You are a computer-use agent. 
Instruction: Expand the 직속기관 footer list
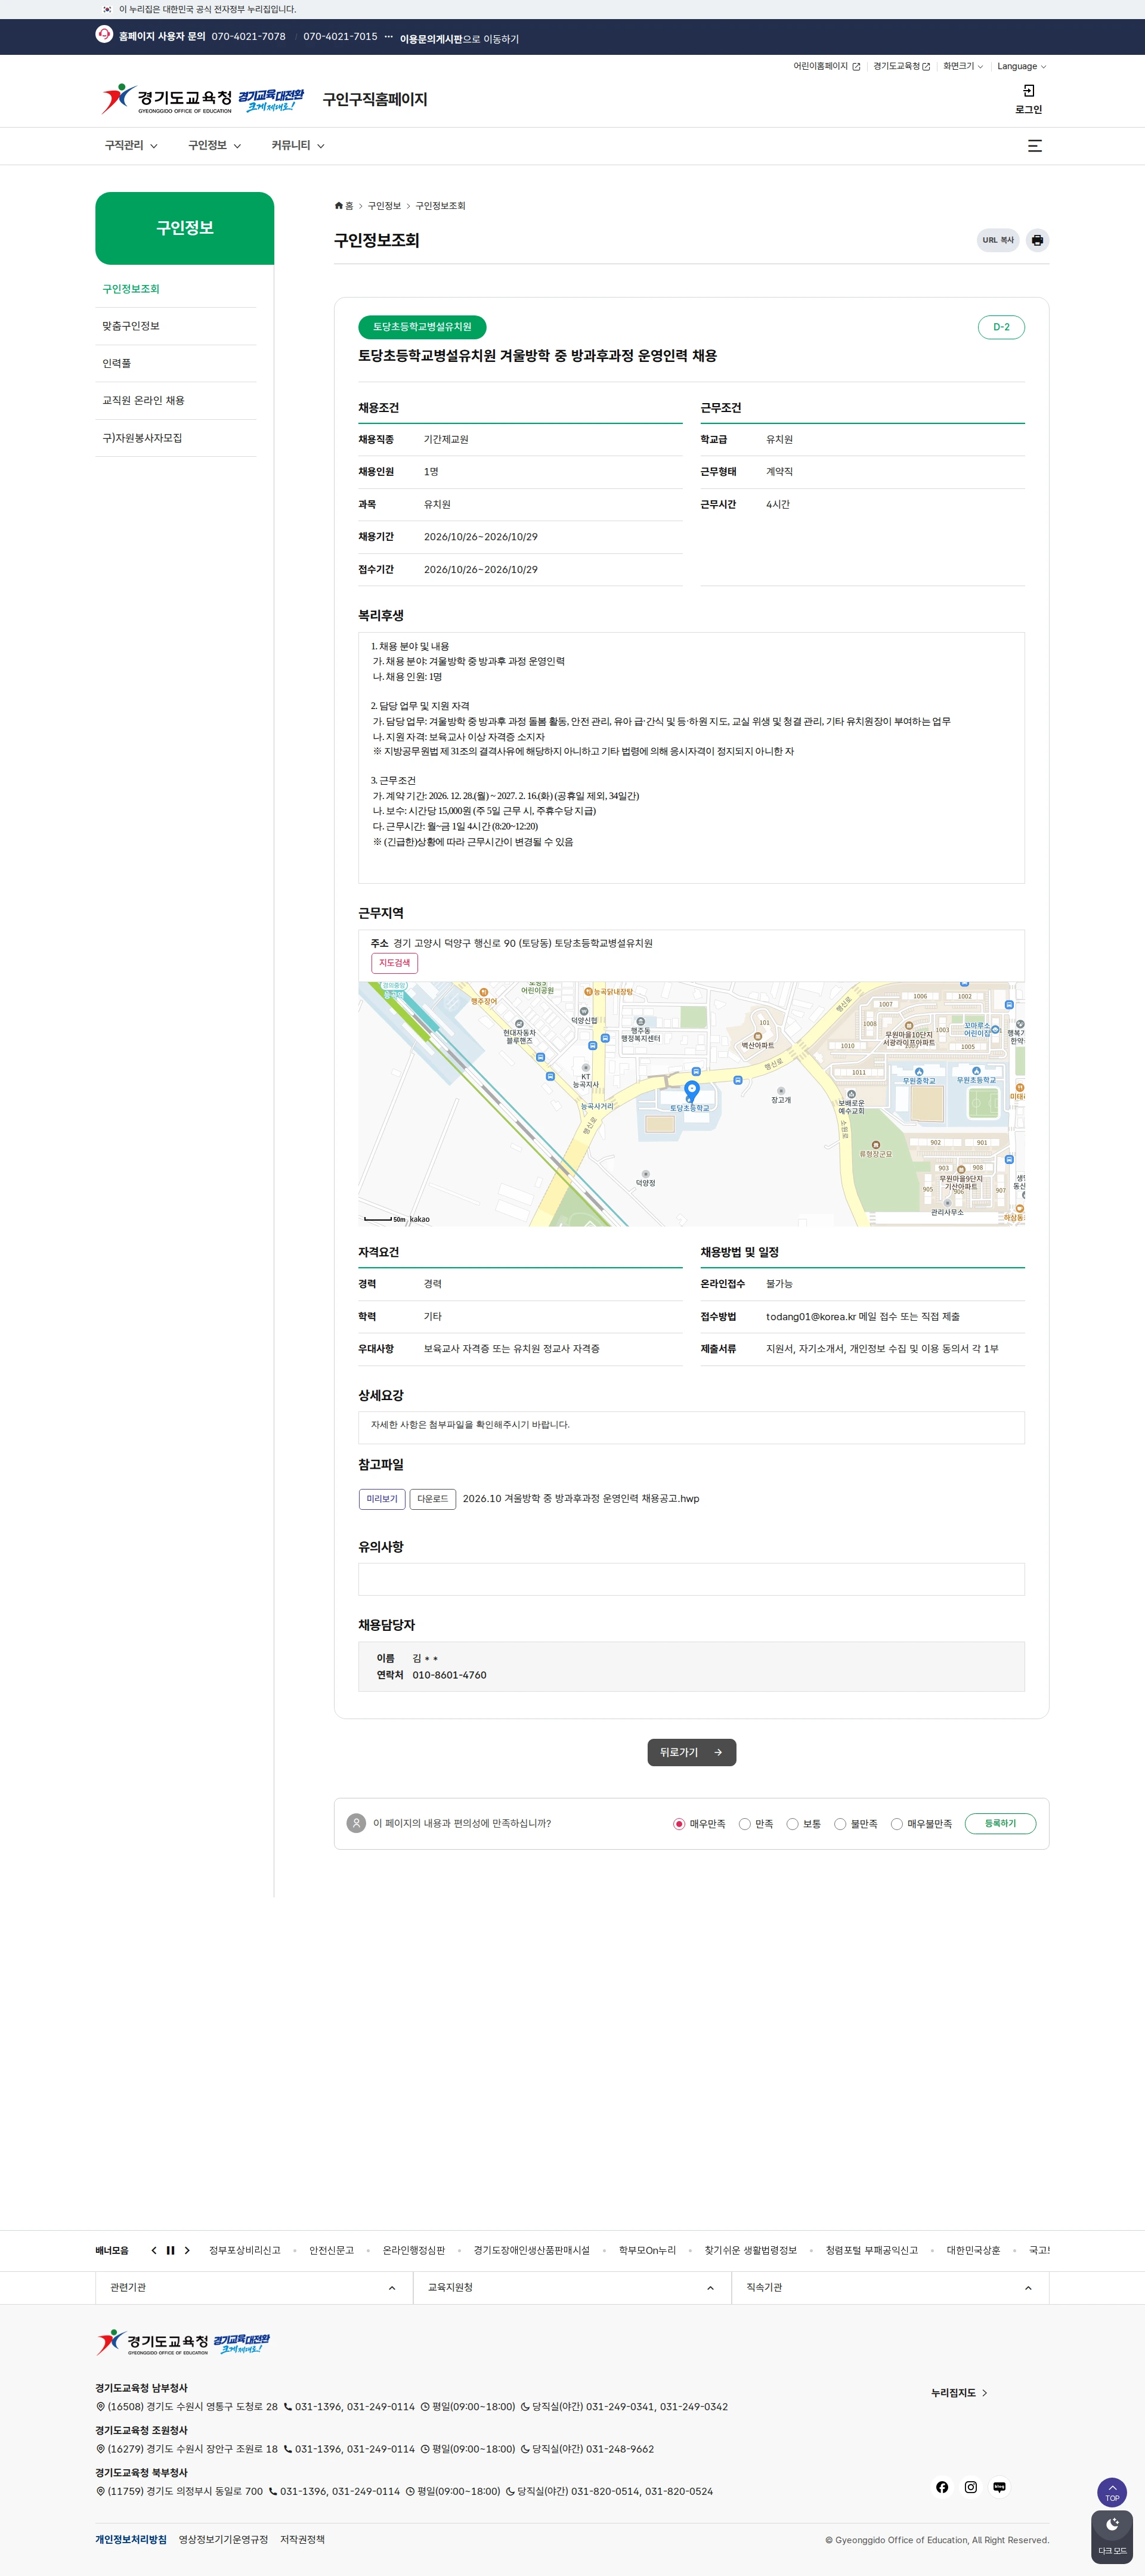click(x=890, y=2288)
